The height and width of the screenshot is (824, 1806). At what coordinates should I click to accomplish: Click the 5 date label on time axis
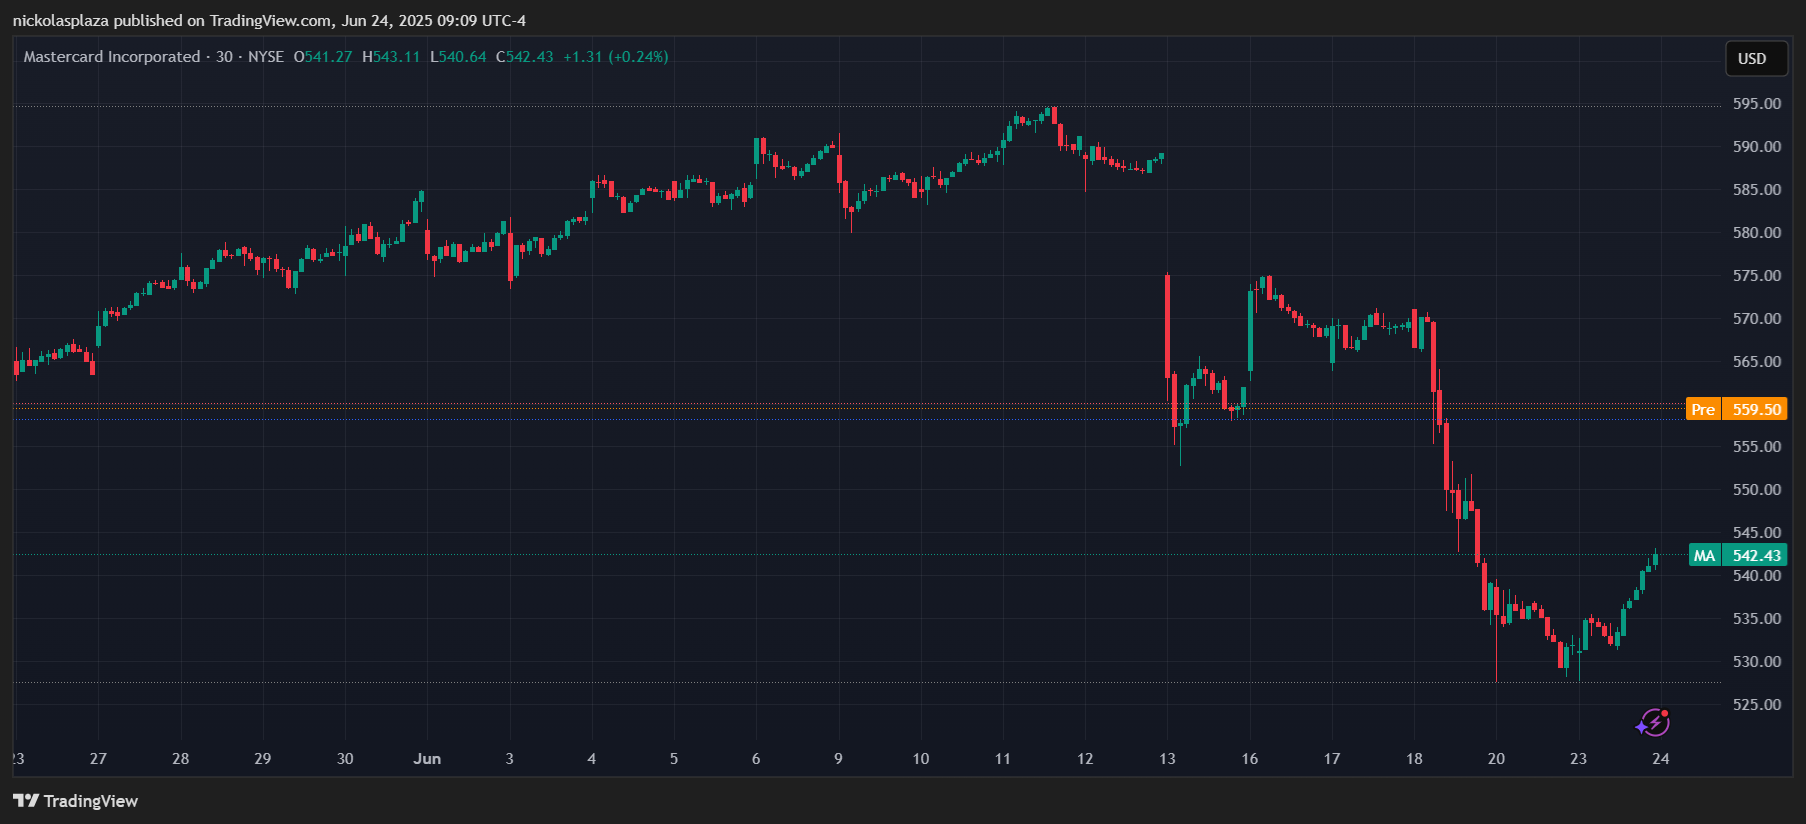click(x=674, y=759)
